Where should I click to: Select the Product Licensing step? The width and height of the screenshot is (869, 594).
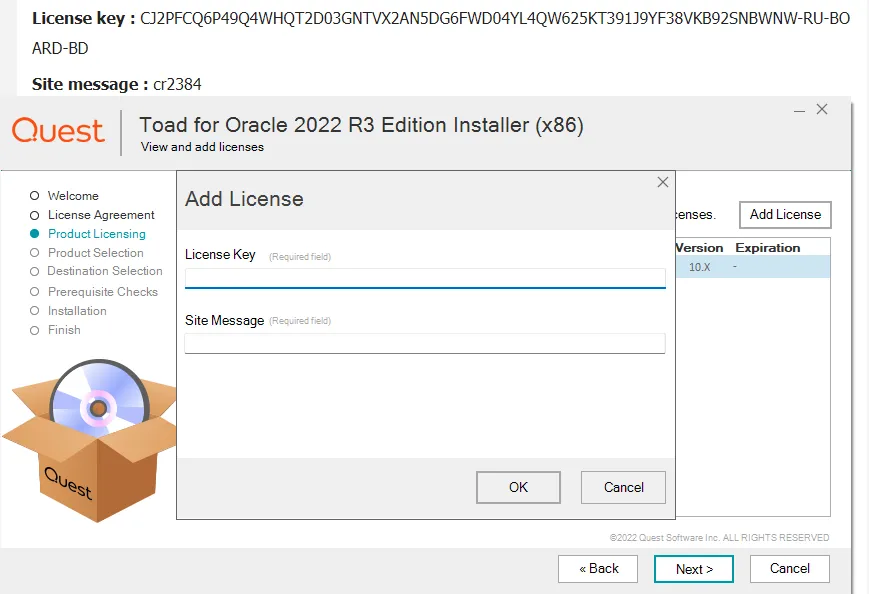[x=96, y=234]
